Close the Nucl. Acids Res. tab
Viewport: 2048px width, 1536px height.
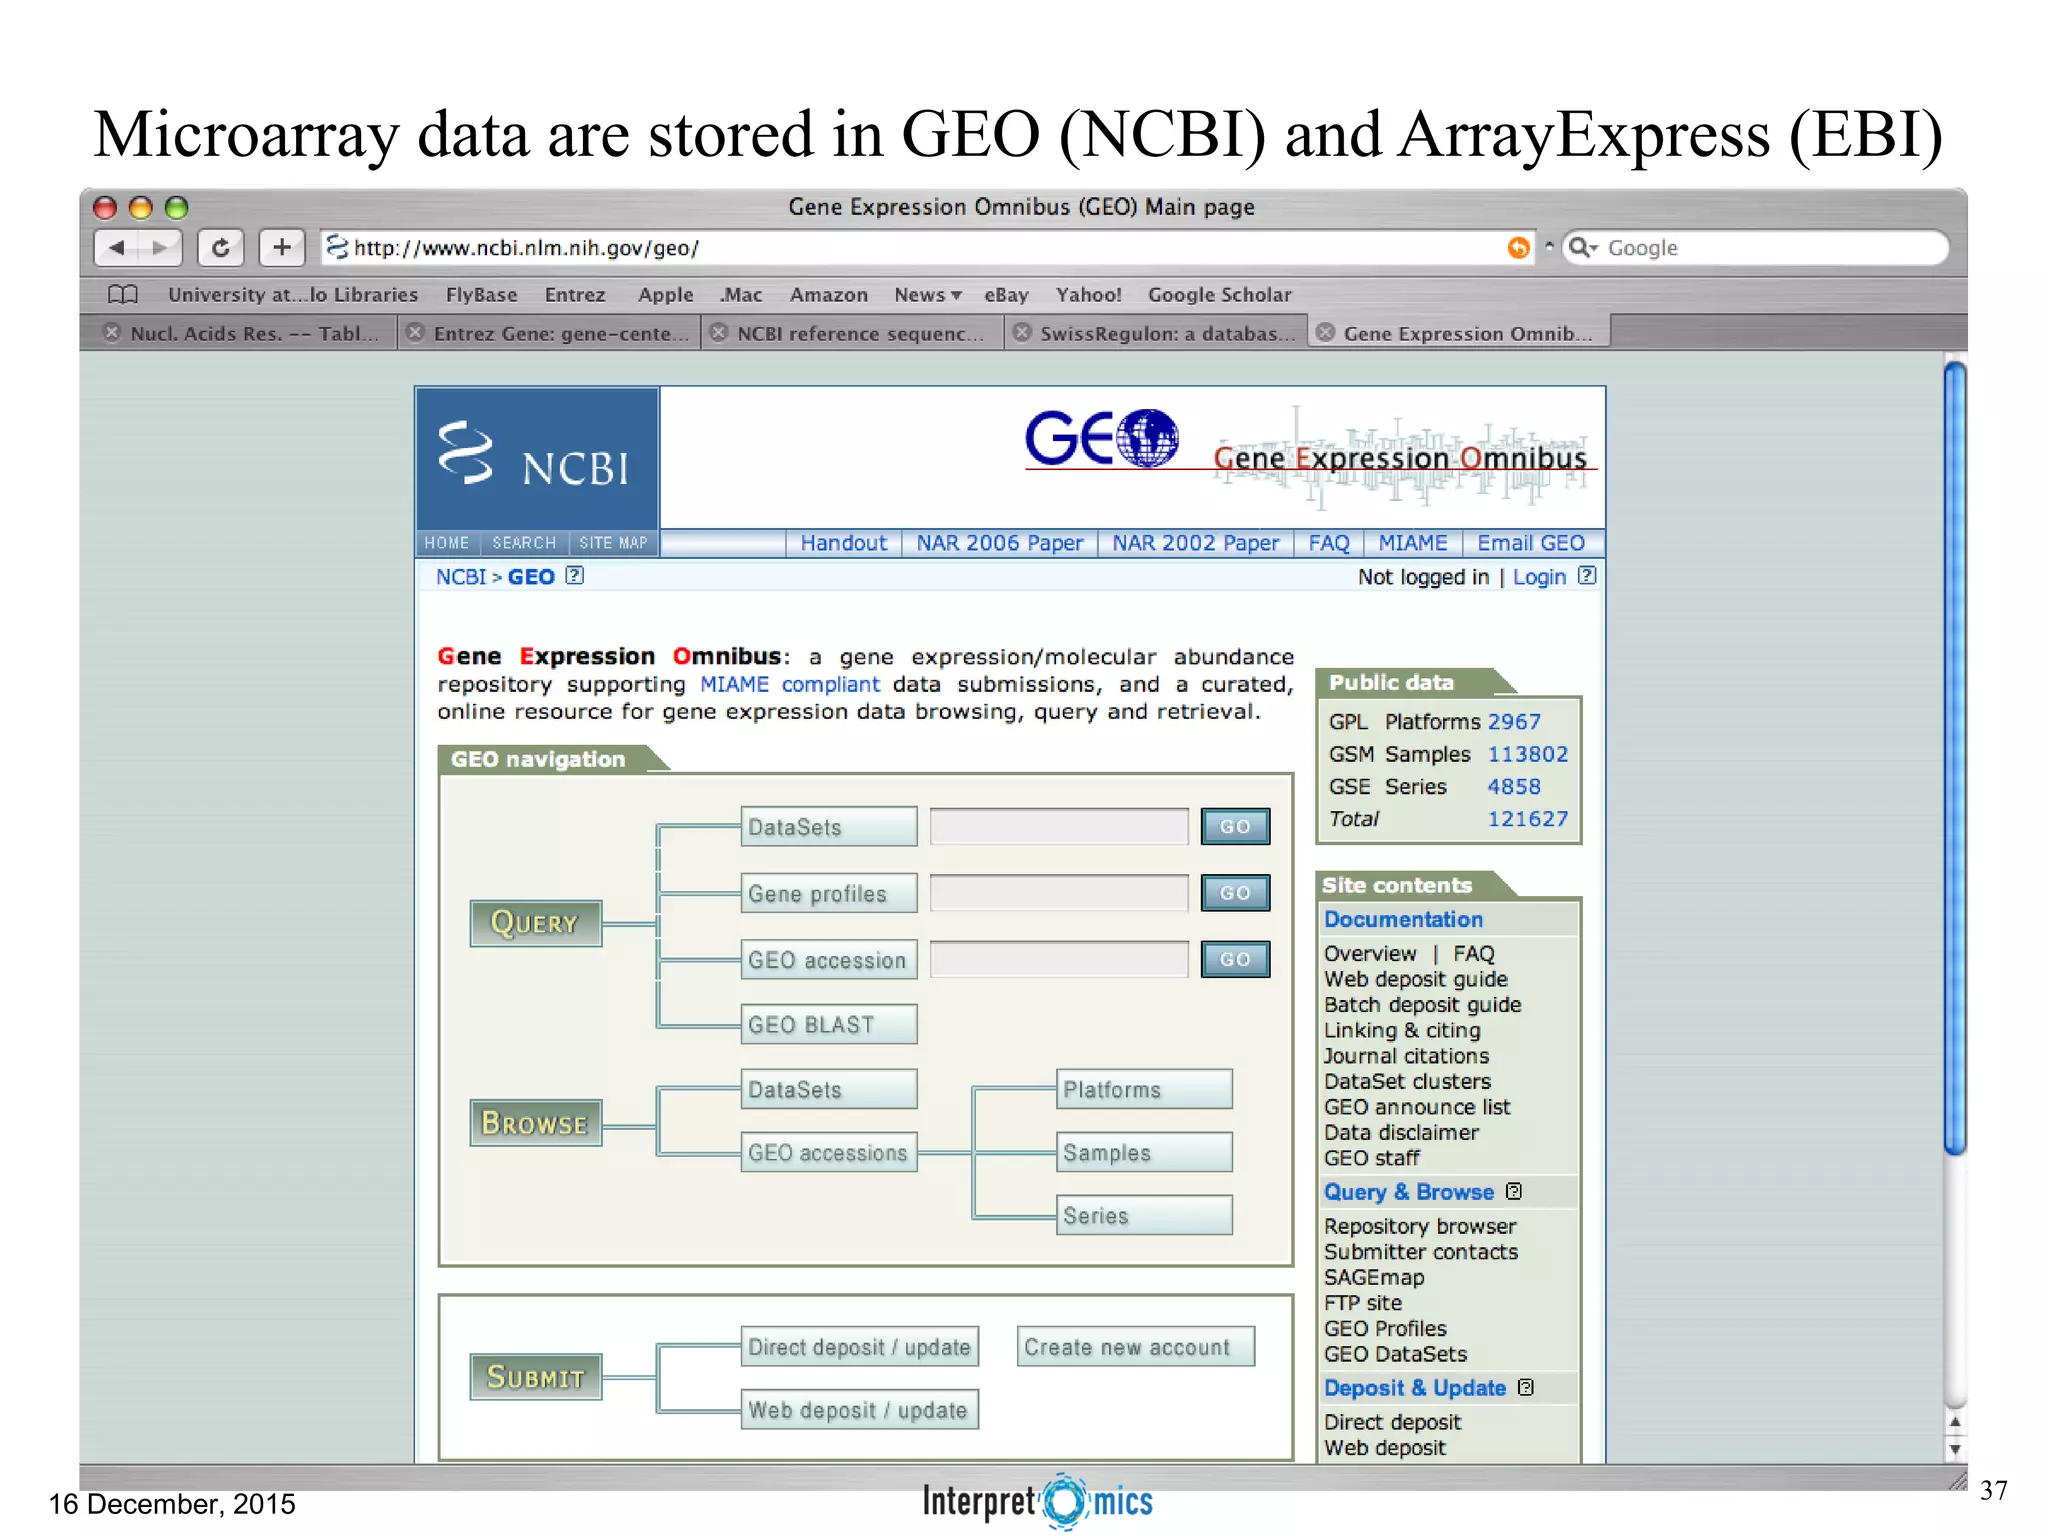[x=112, y=333]
